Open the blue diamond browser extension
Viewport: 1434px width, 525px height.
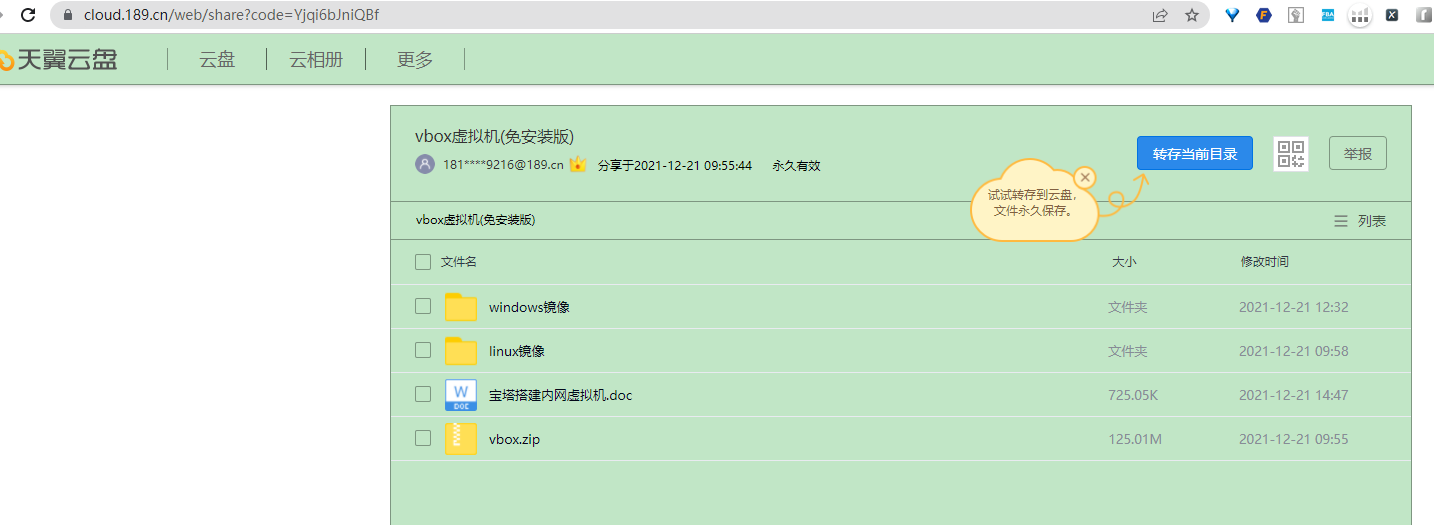pyautogui.click(x=1233, y=15)
